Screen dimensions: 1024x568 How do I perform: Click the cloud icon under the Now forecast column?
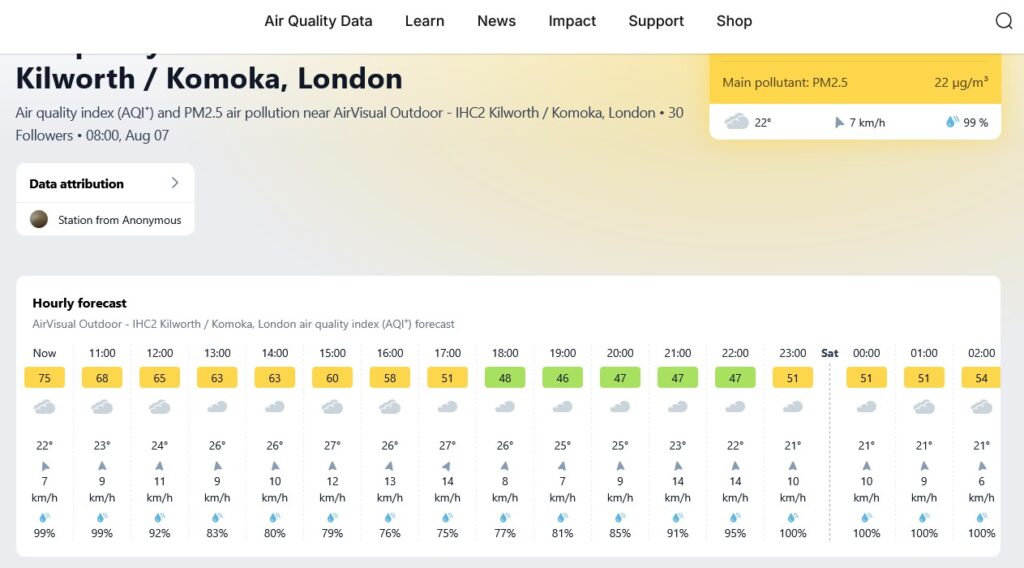pos(44,408)
